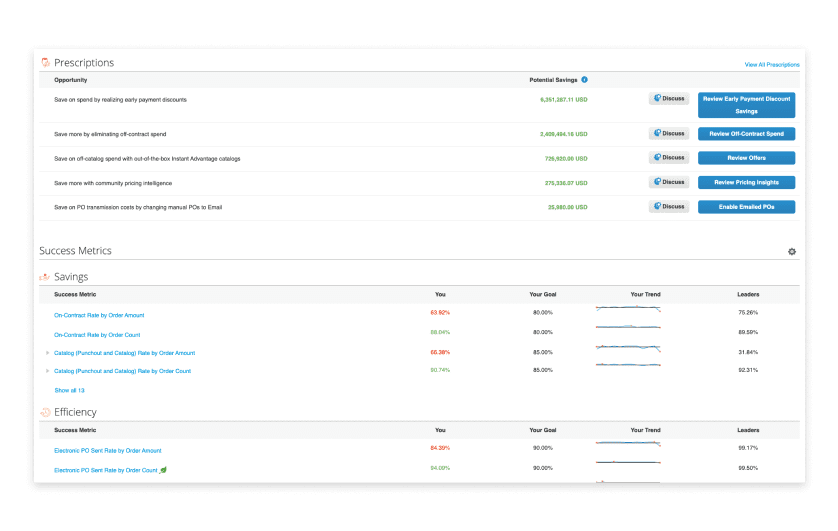This screenshot has height=531, width=838.
Task: Click the Potential Savings info icon
Action: (584, 80)
